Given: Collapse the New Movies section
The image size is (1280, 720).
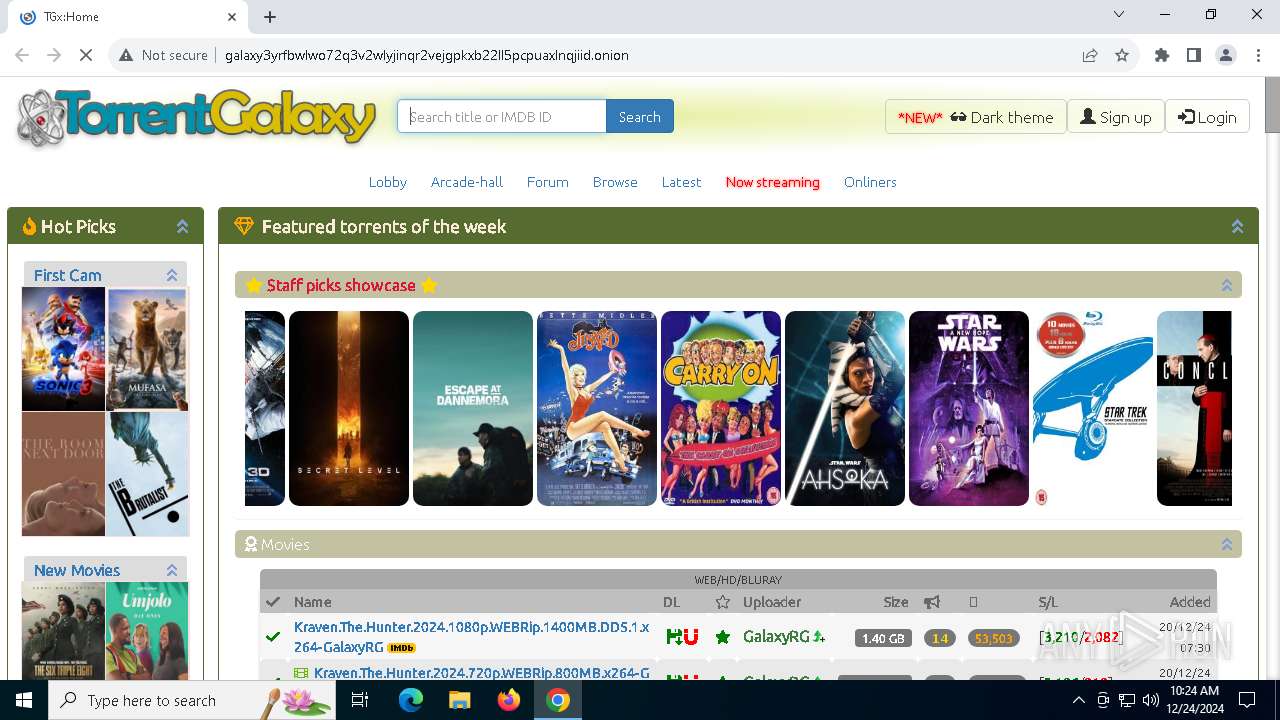Looking at the screenshot, I should pyautogui.click(x=172, y=570).
